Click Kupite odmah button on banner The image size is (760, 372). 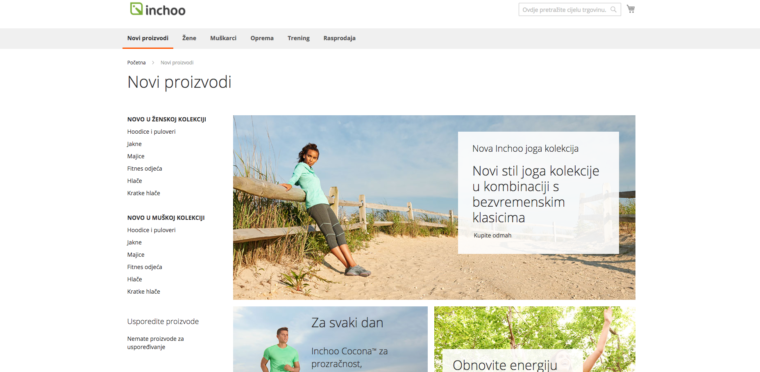point(492,235)
